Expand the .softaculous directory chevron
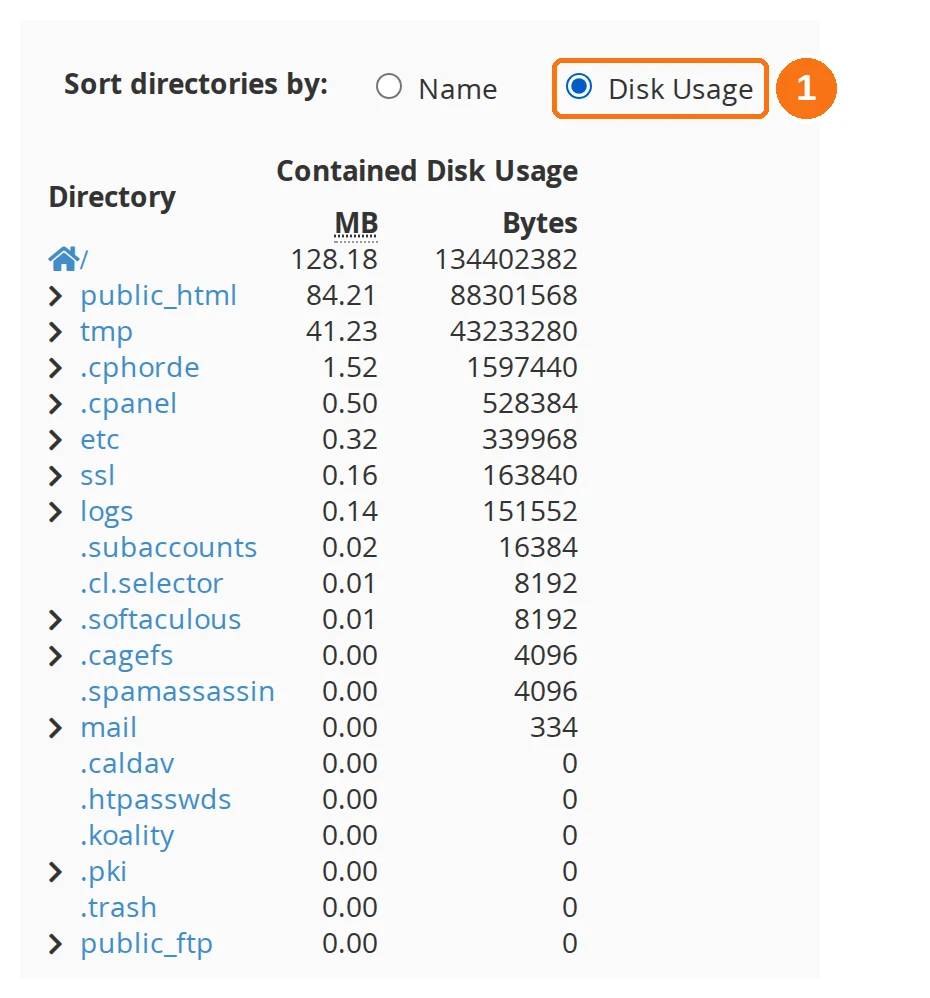 [55, 619]
